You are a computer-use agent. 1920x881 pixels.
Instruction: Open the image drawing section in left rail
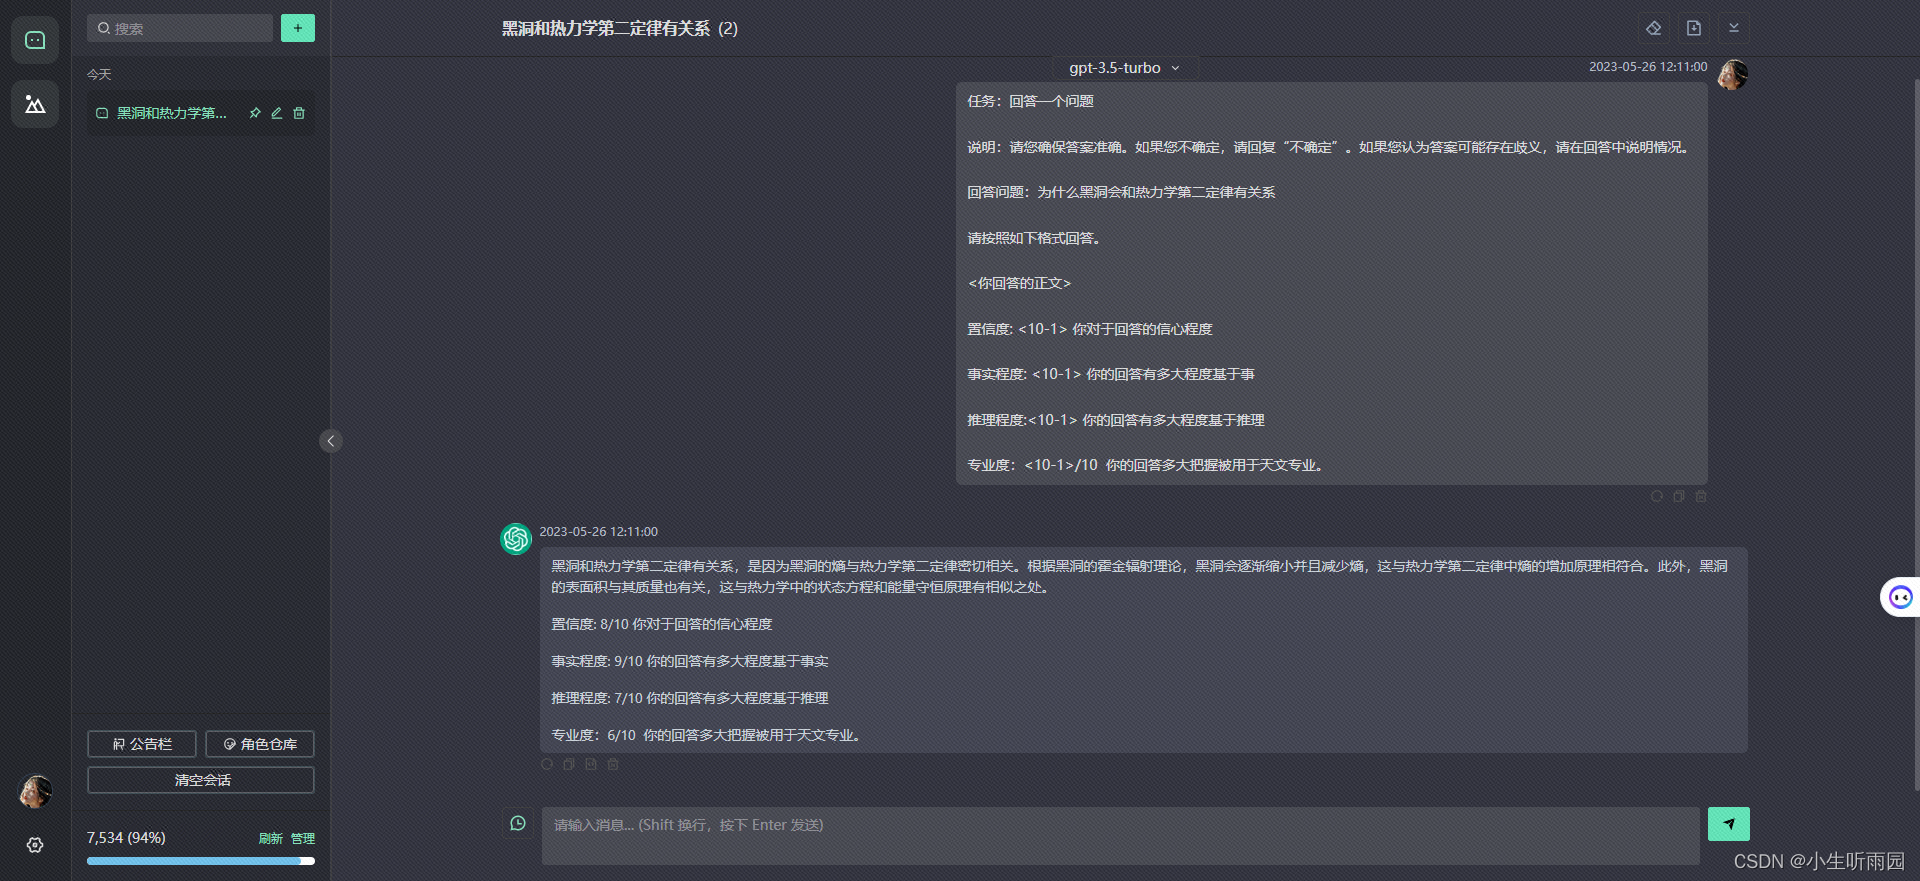point(35,104)
